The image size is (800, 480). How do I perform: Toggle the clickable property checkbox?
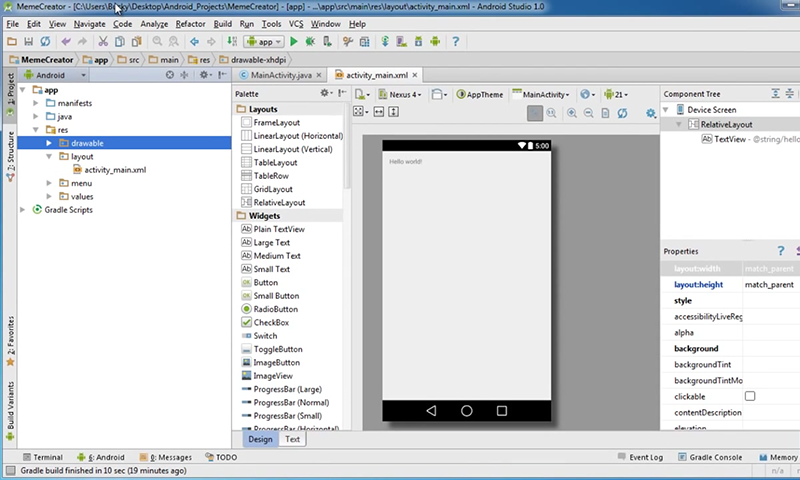[750, 396]
